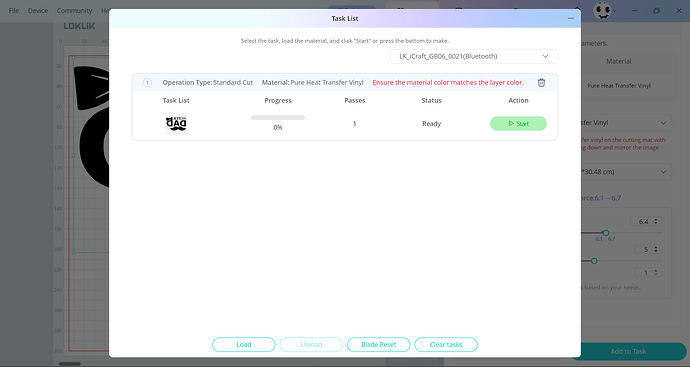Click 'Material: Pure Heat Transfer Vinyl' text
Viewport: 690px width, 367px height.
pyautogui.click(x=312, y=82)
